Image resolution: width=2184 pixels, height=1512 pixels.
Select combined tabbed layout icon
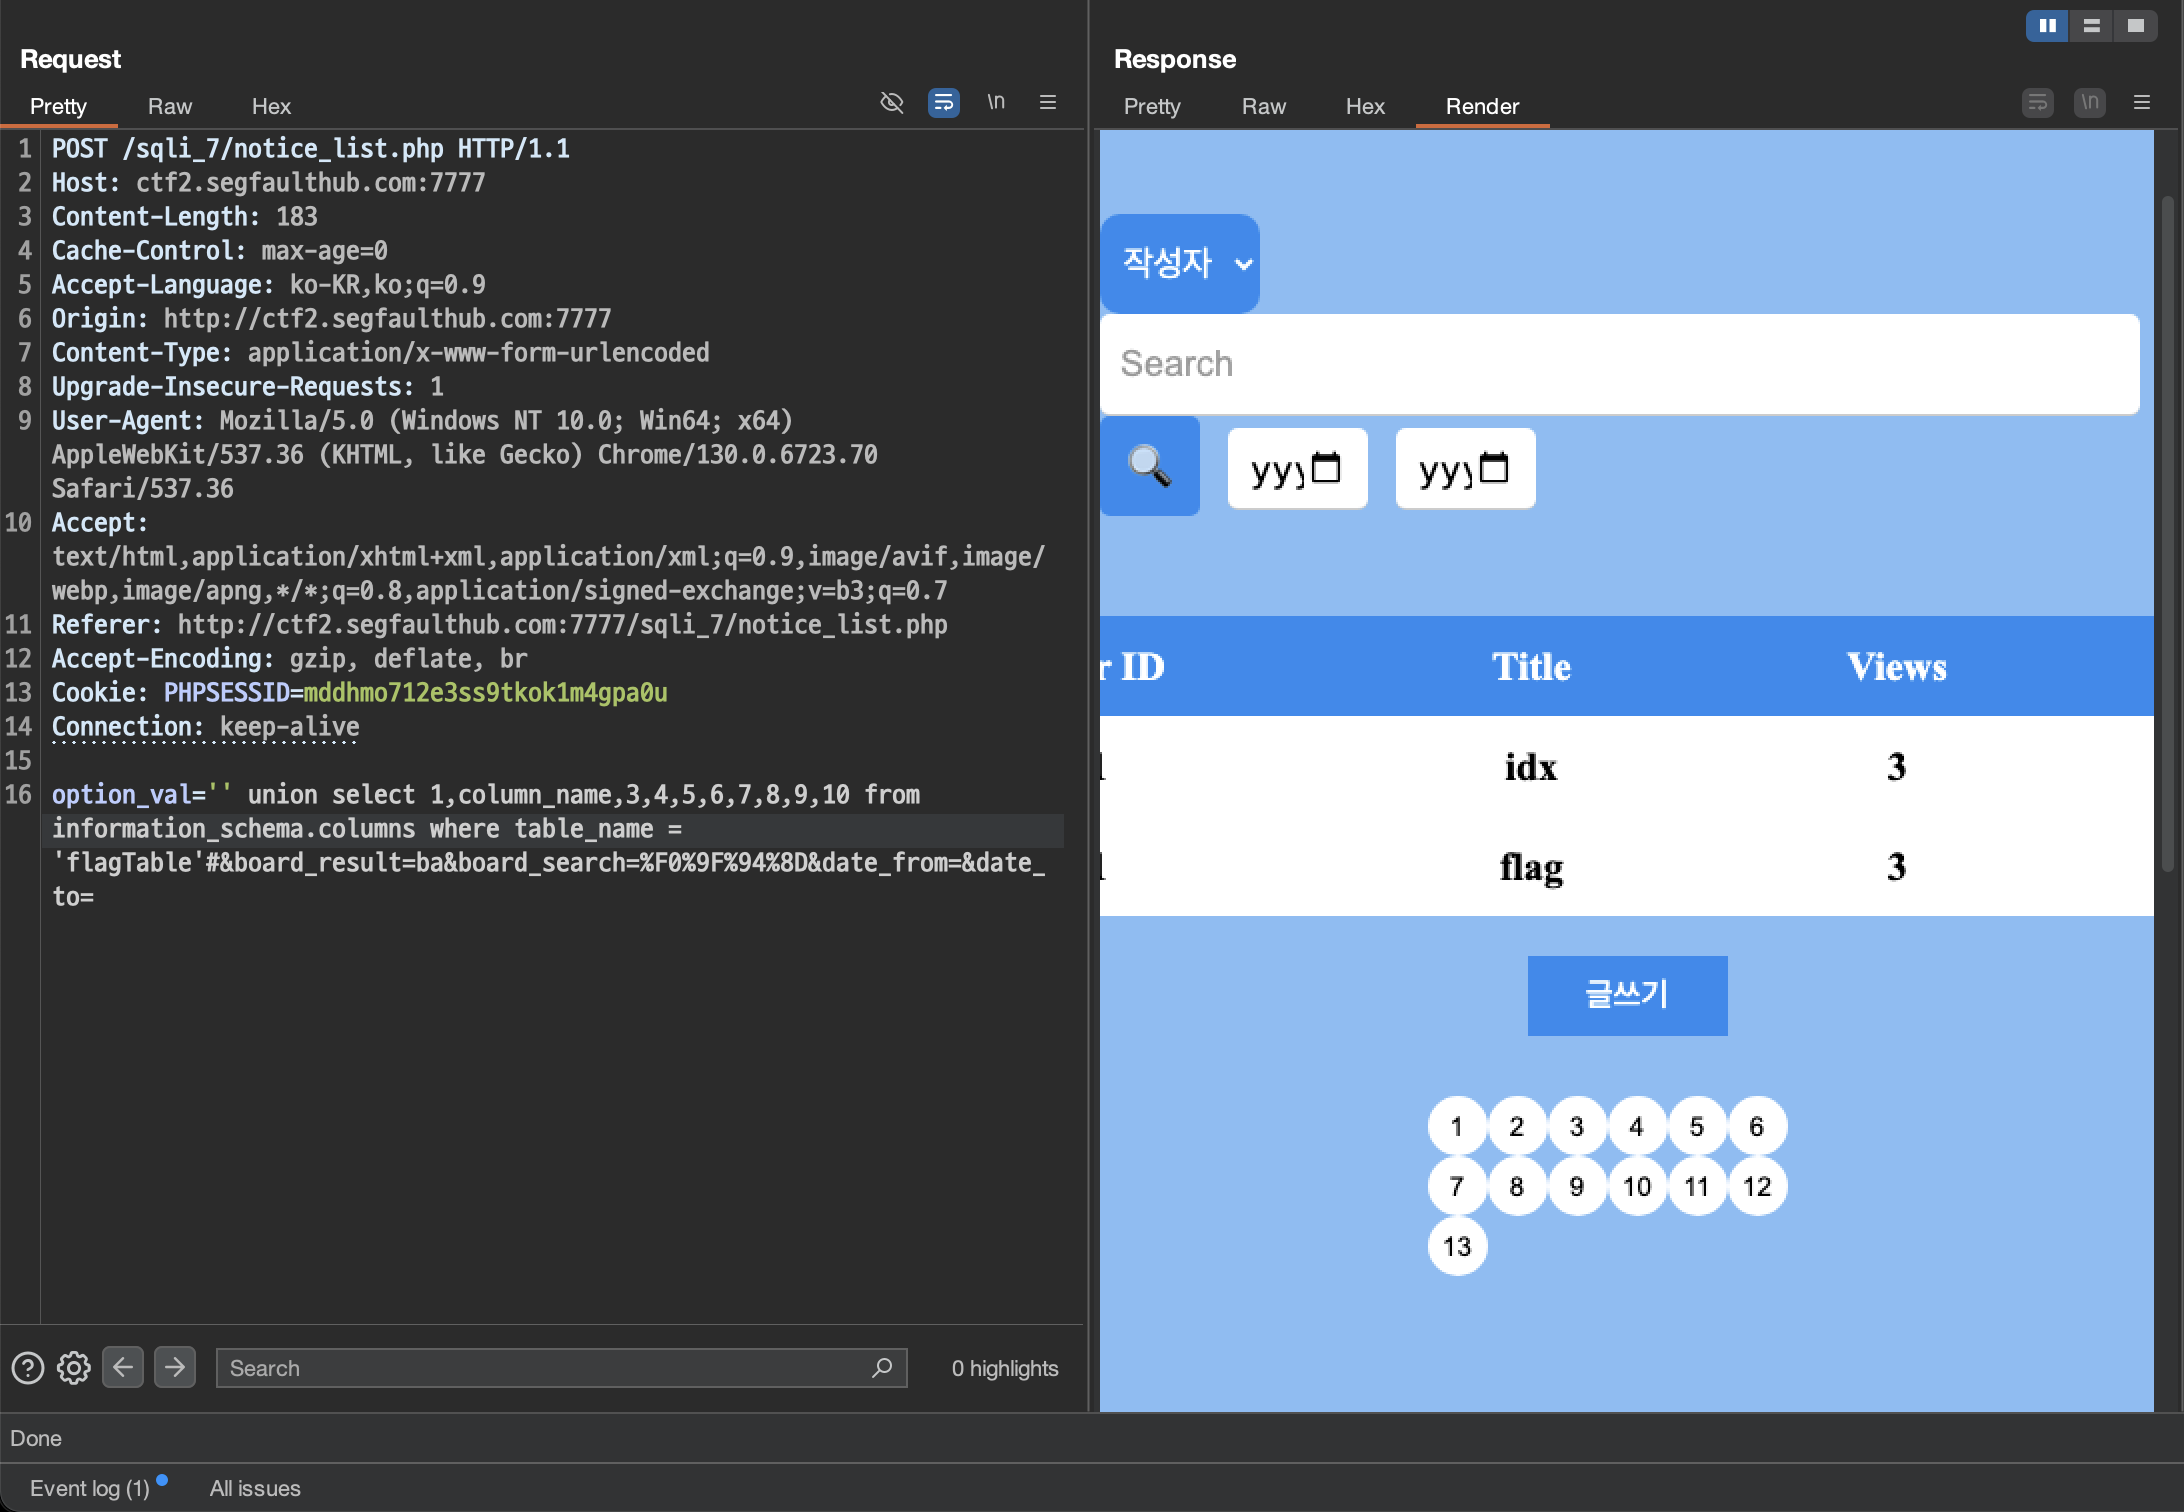tap(2135, 26)
